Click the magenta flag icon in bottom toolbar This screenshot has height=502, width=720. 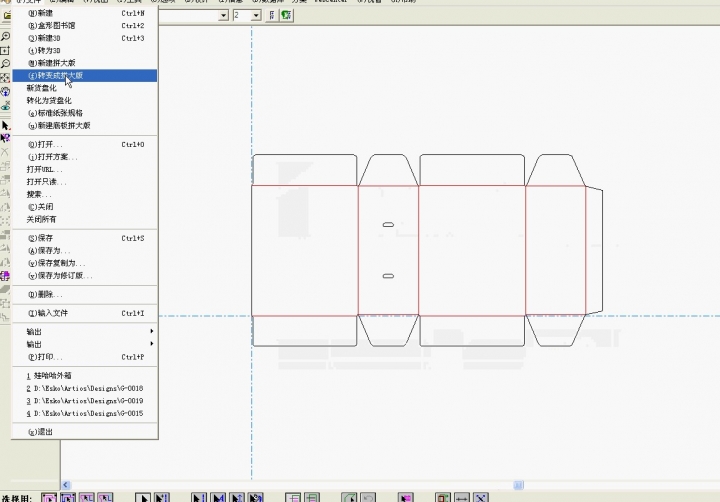pos(406,497)
